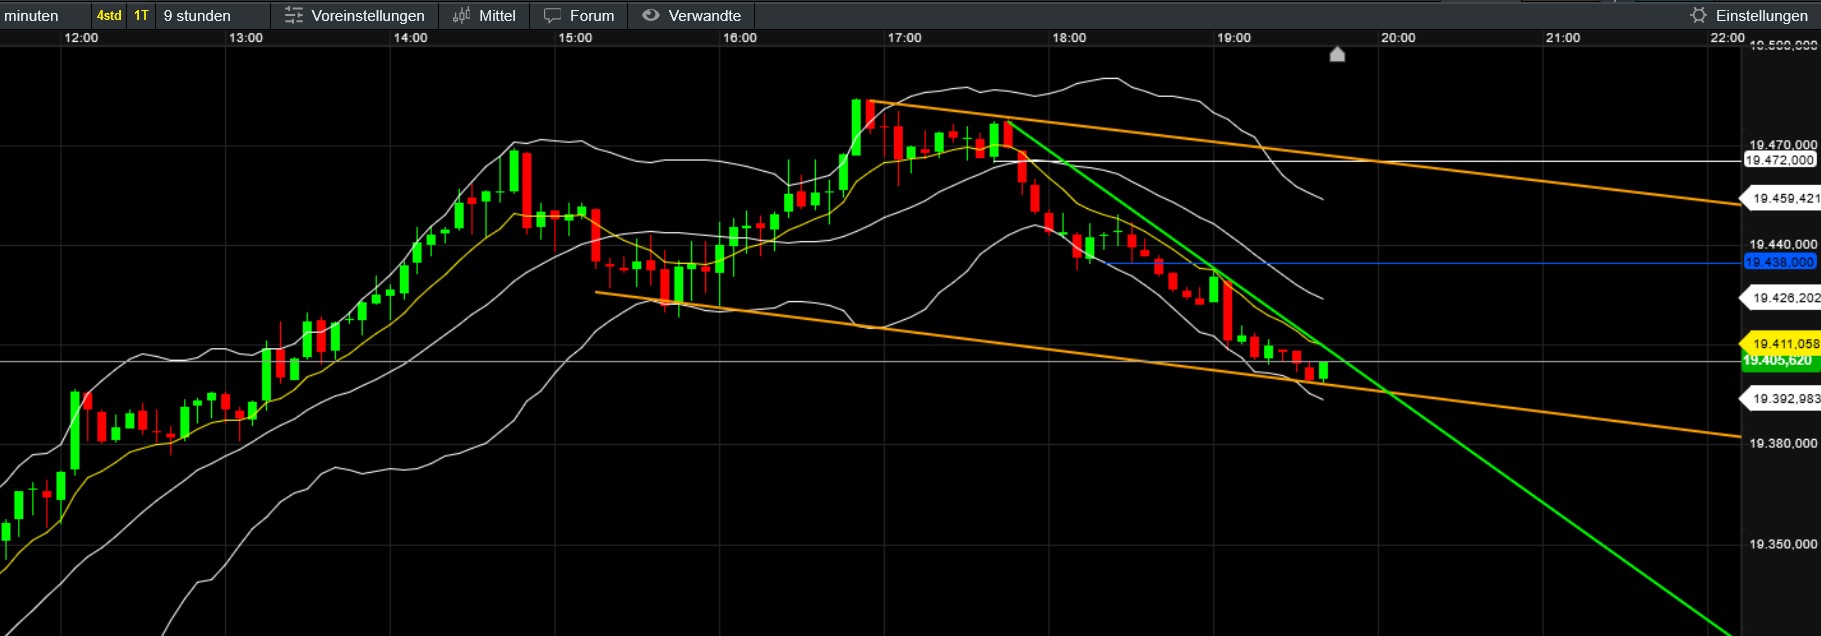
Task: Click the 14:00 time axis label
Action: pyautogui.click(x=410, y=38)
